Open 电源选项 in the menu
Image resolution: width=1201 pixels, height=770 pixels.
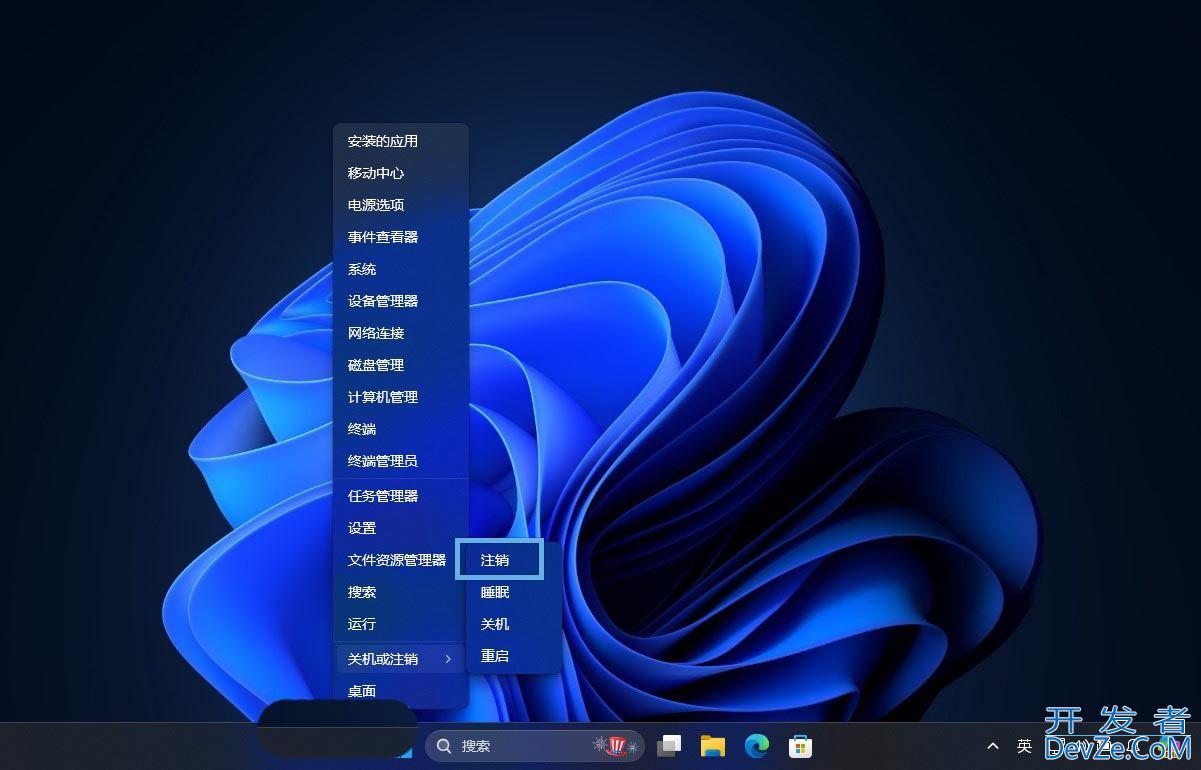click(x=400, y=205)
